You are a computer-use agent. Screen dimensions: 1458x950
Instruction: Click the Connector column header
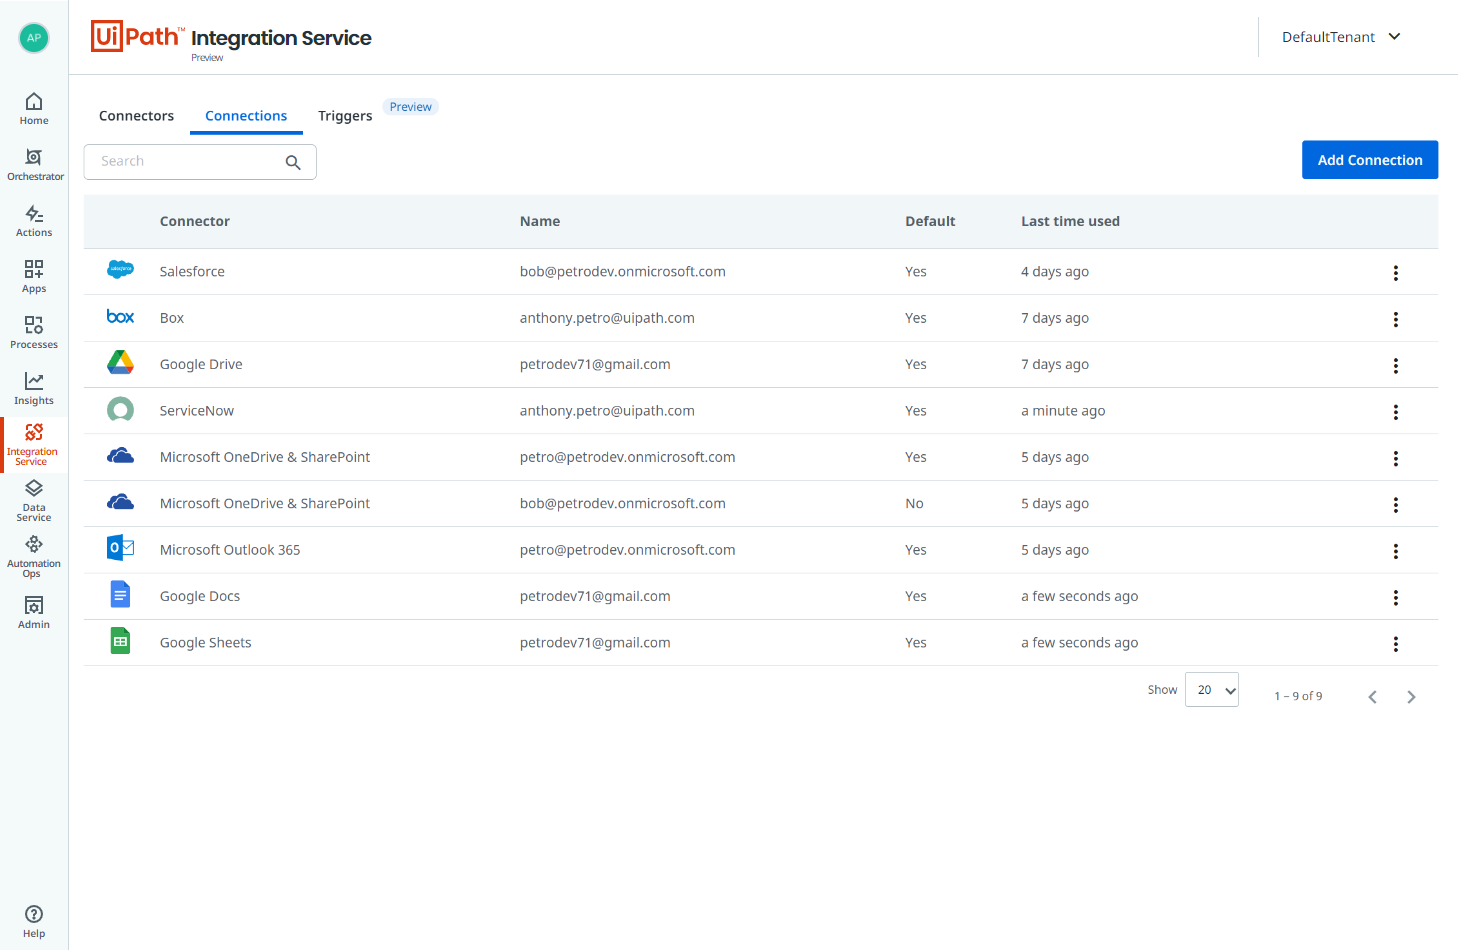click(195, 221)
